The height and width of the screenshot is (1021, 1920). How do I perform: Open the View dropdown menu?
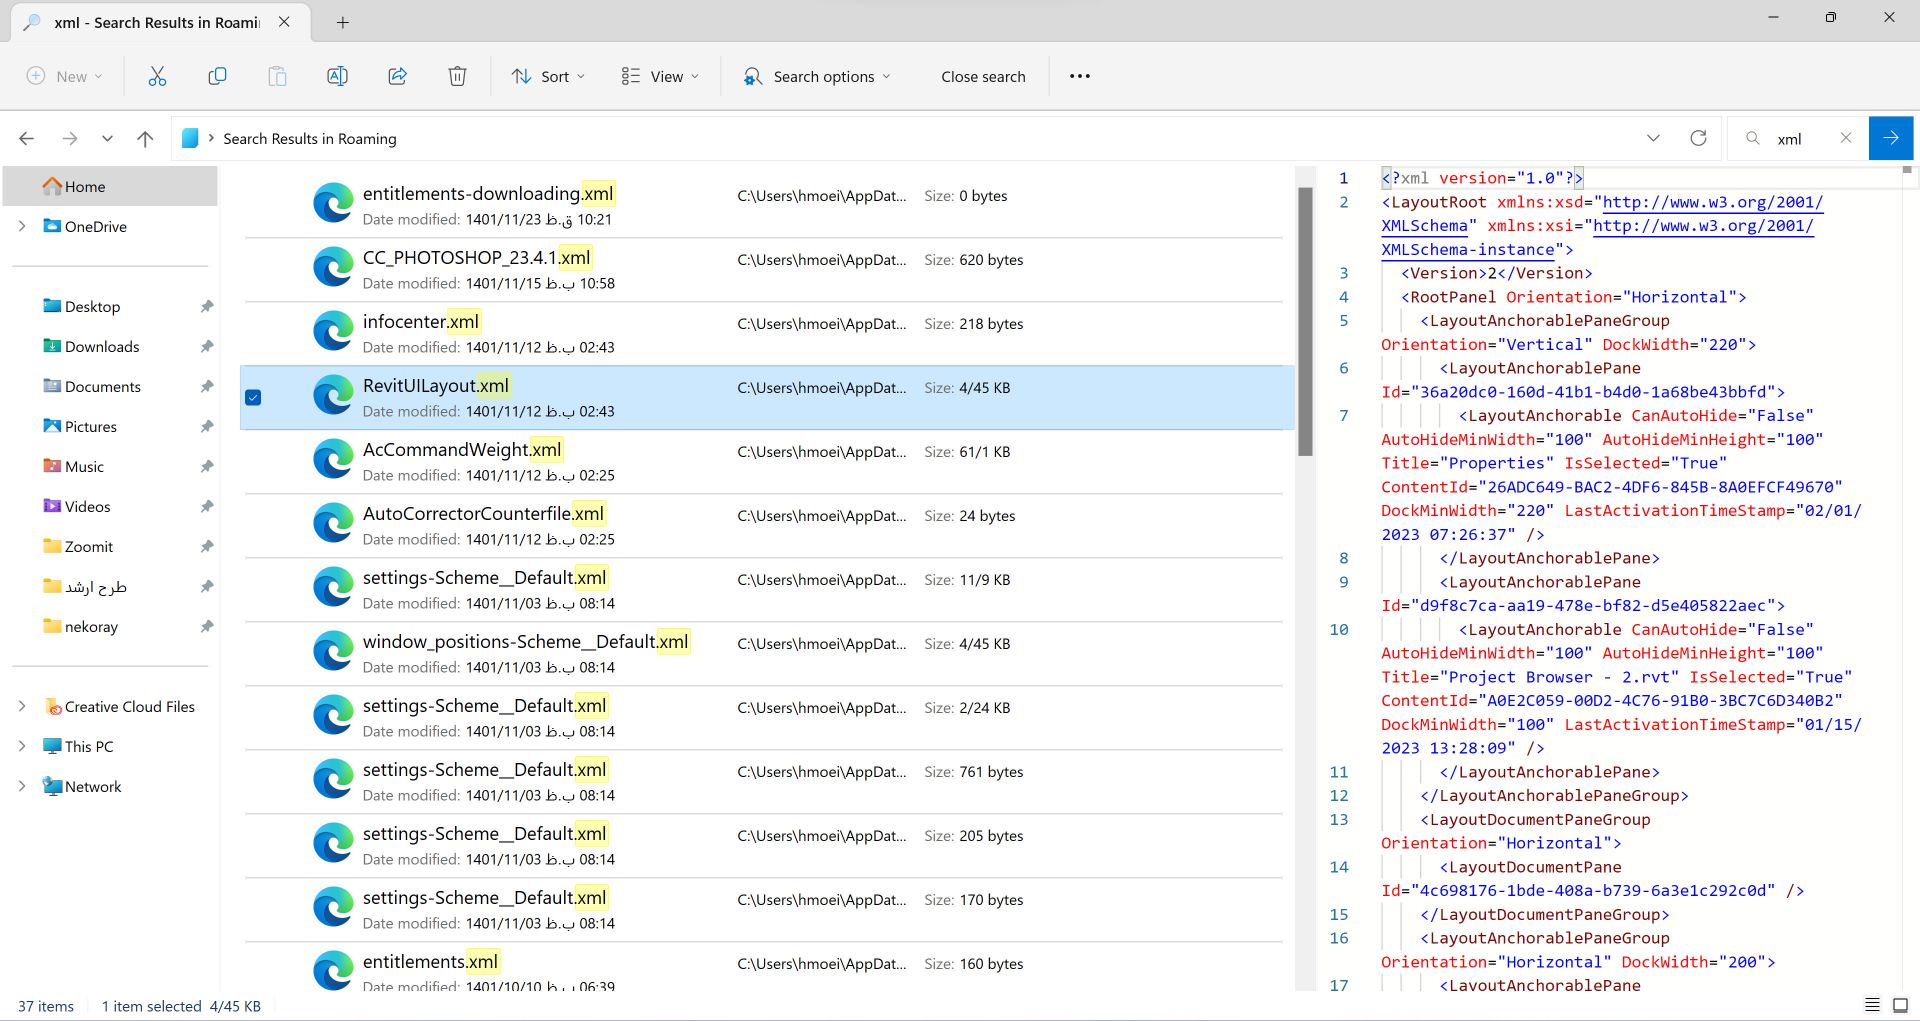[x=660, y=76]
